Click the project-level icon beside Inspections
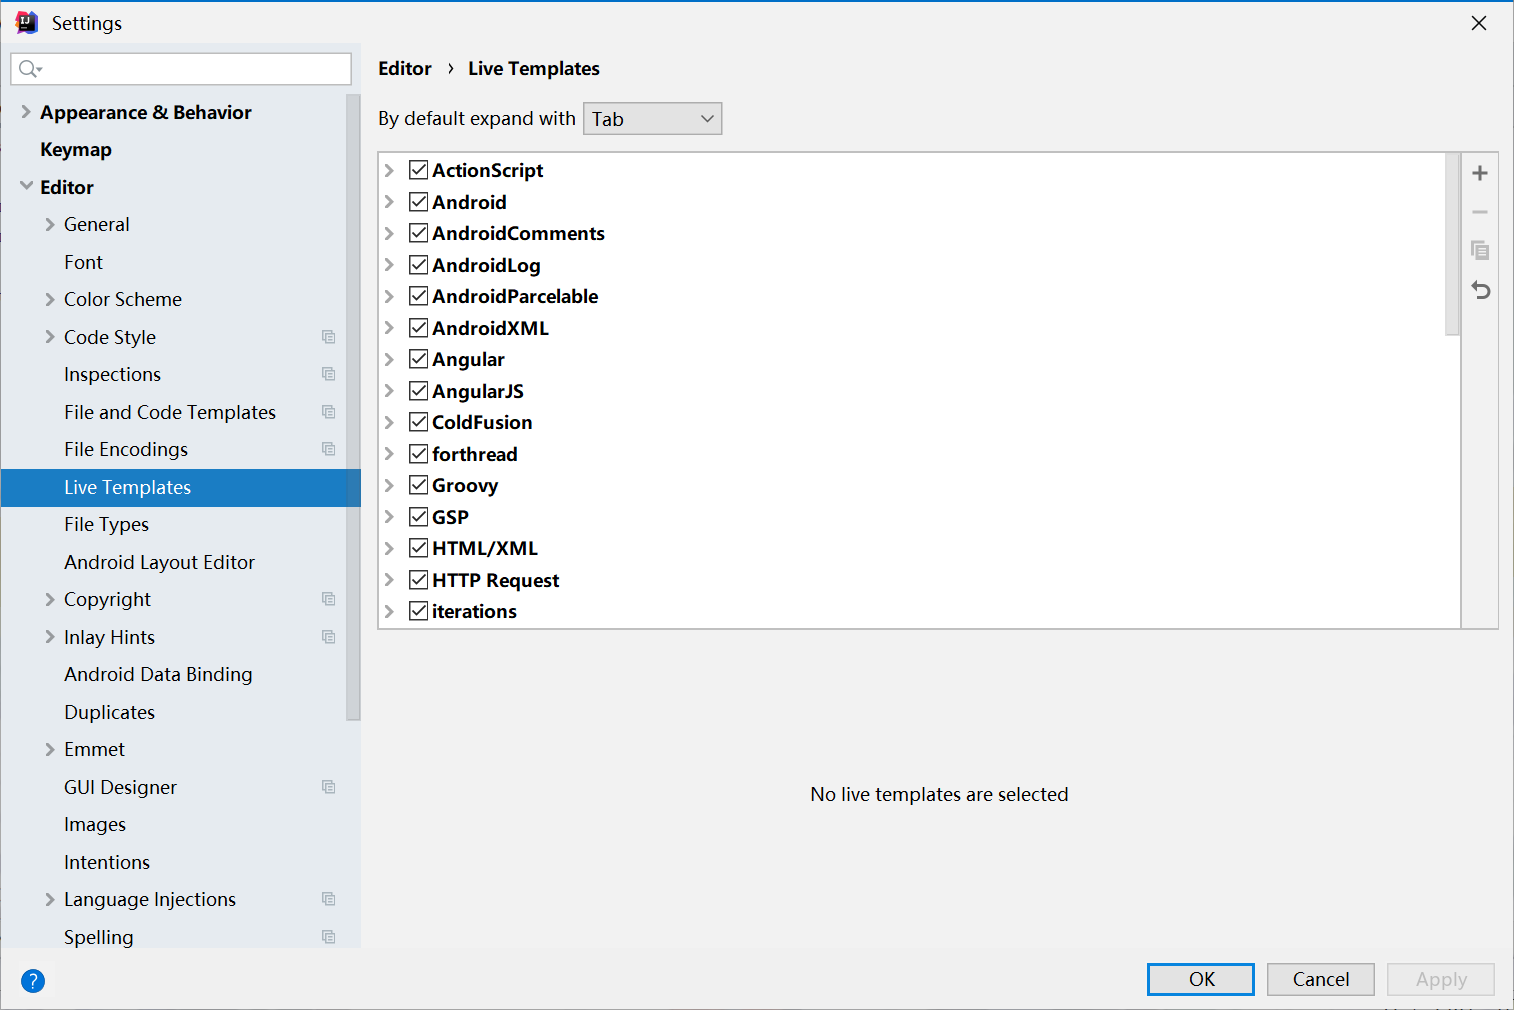Screen dimensions: 1514x1010 click(328, 374)
